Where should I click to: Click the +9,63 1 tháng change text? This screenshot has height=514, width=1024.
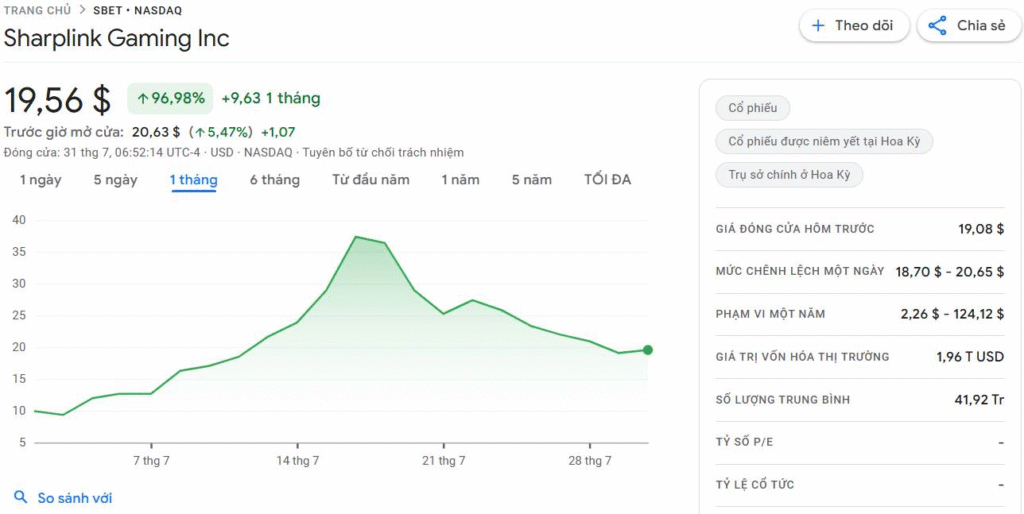point(270,99)
